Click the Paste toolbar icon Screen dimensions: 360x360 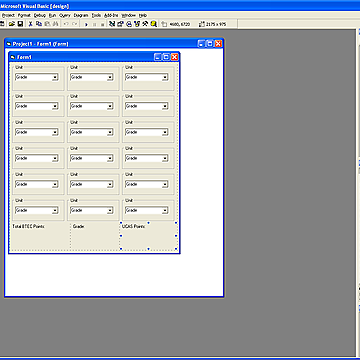click(47, 24)
